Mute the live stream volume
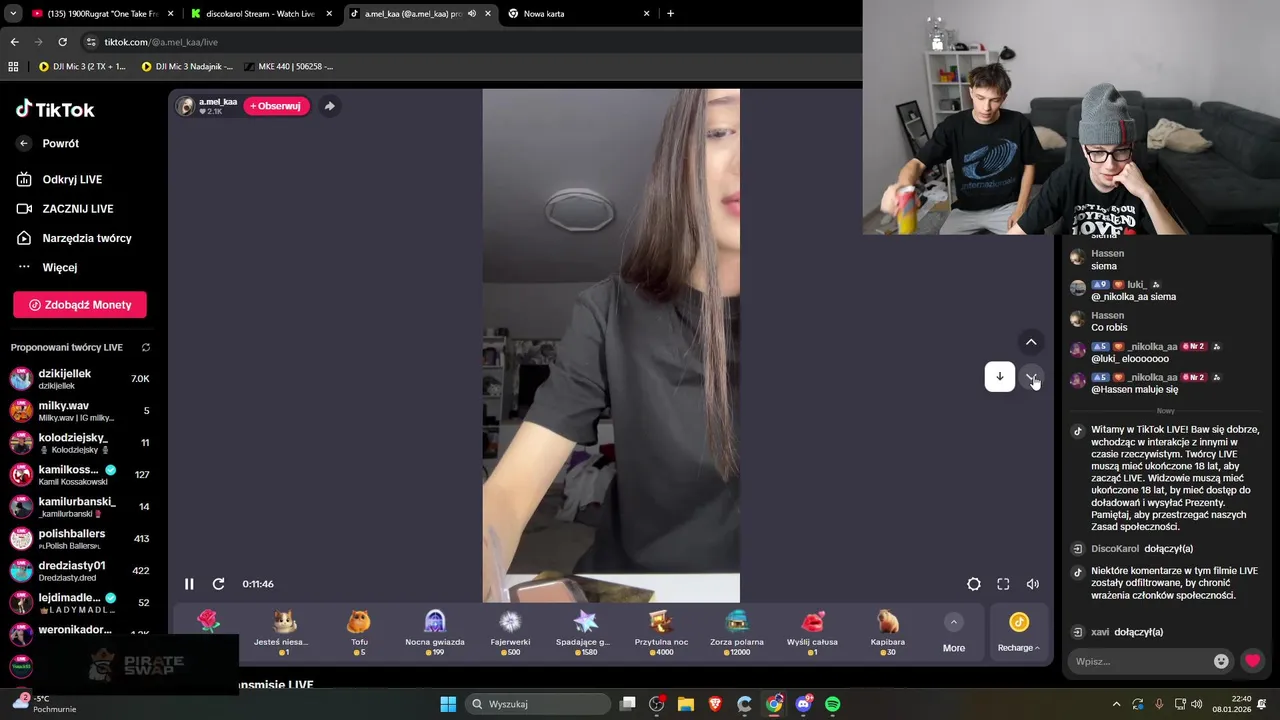 click(x=1033, y=584)
